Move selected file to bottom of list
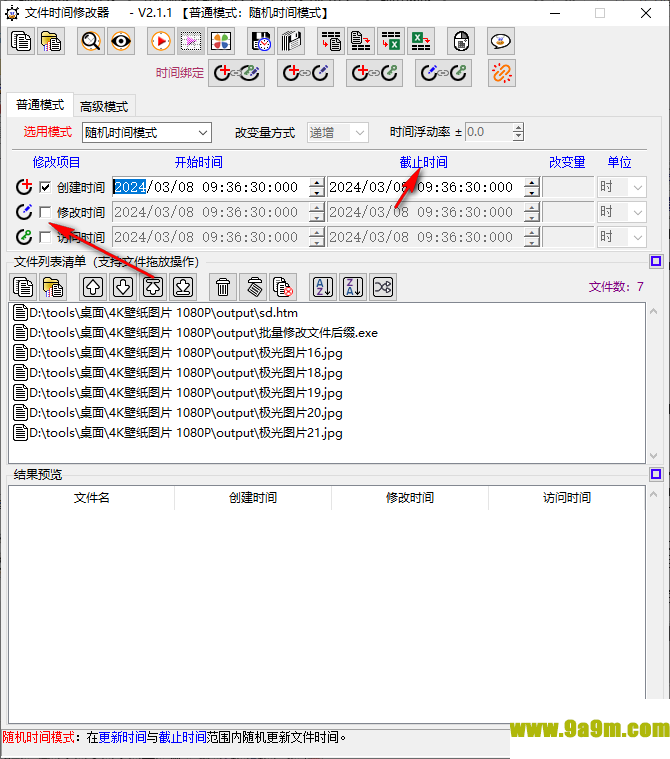670x759 pixels. coord(183,287)
